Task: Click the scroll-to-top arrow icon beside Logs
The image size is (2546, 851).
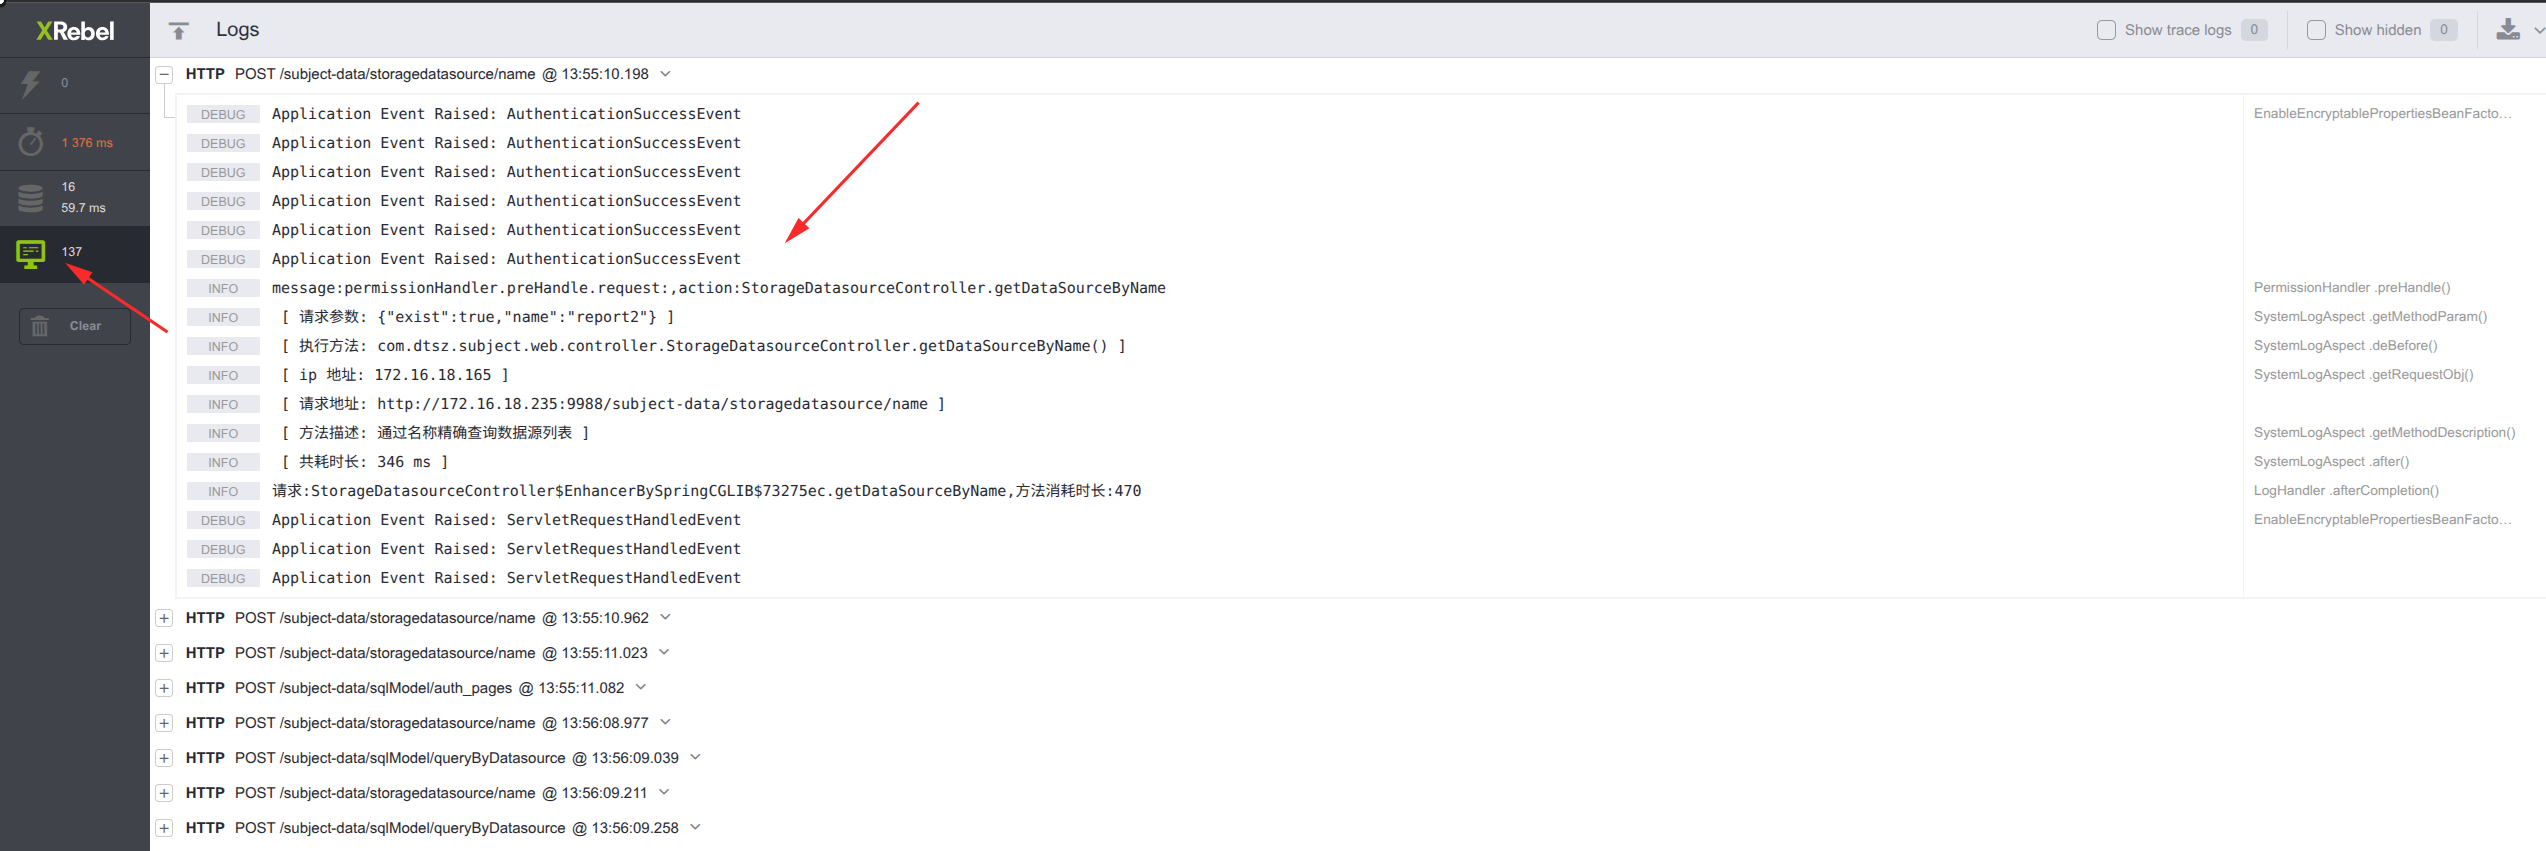Action: [x=179, y=31]
